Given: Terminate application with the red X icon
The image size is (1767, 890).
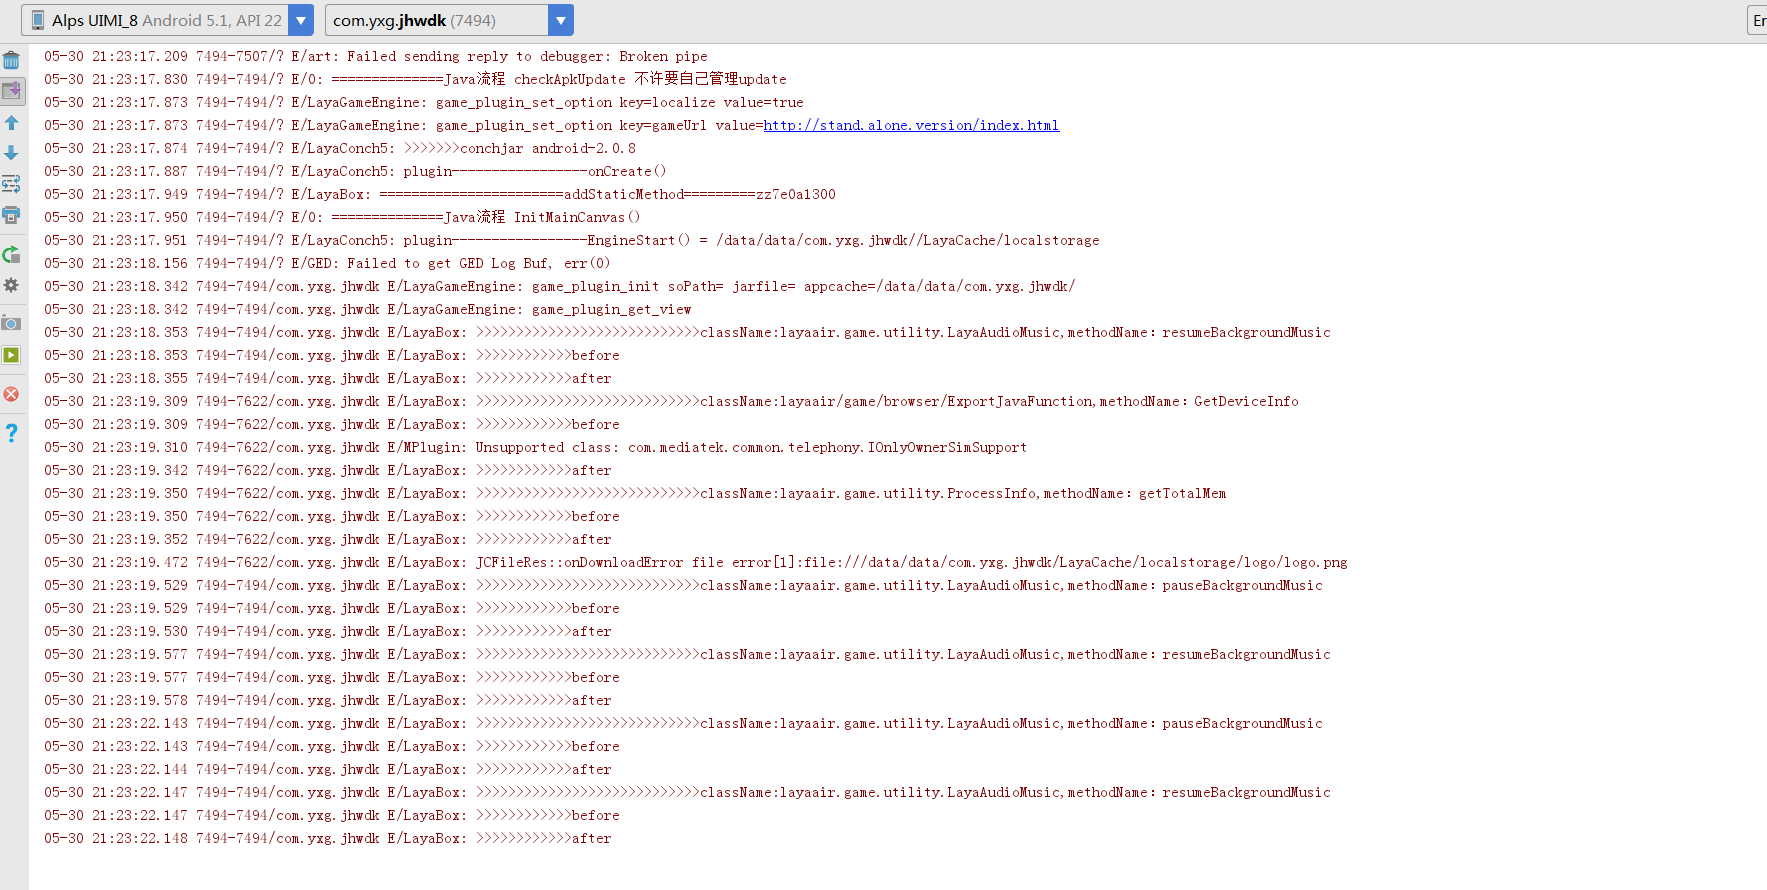Looking at the screenshot, I should [x=11, y=394].
